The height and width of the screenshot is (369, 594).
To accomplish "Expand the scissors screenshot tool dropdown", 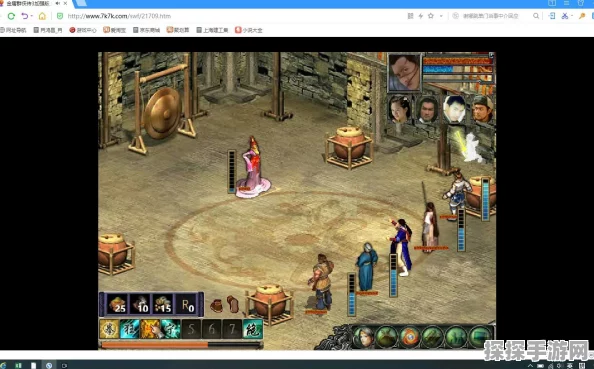I will [x=572, y=16].
